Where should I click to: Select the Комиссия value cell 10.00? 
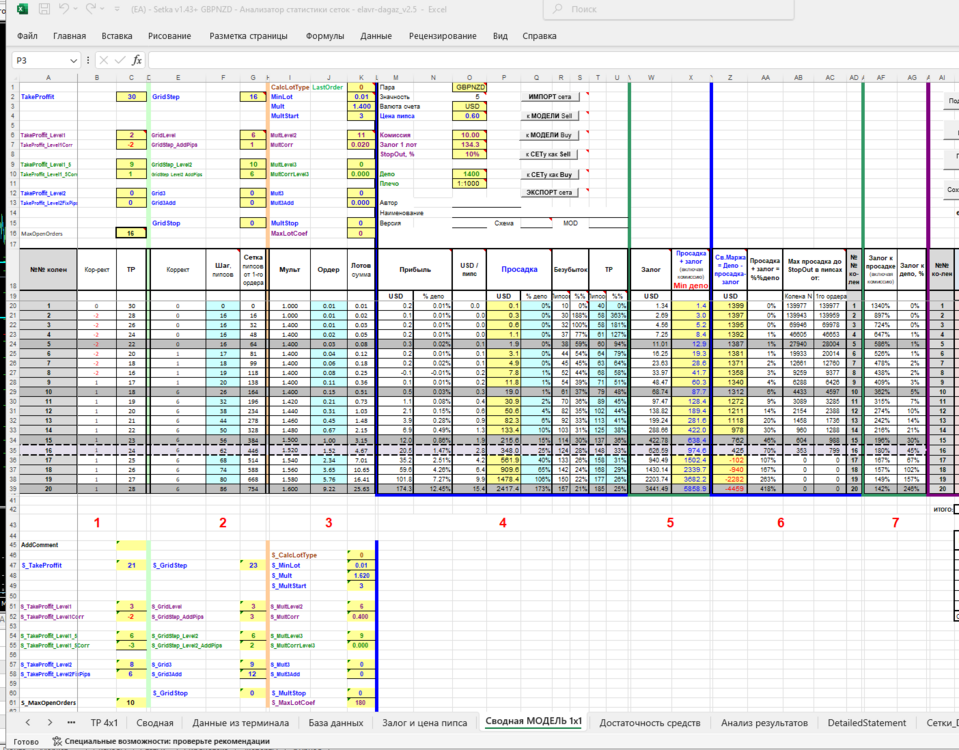pos(469,135)
